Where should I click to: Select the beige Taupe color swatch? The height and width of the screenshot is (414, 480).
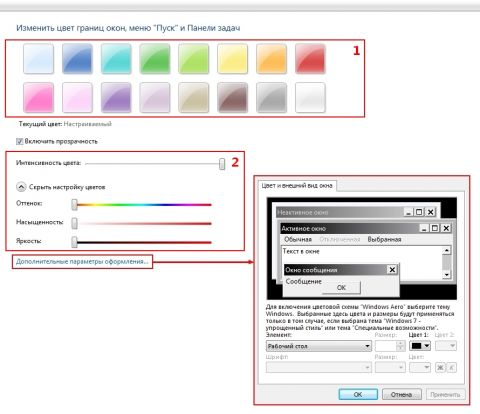(x=194, y=98)
